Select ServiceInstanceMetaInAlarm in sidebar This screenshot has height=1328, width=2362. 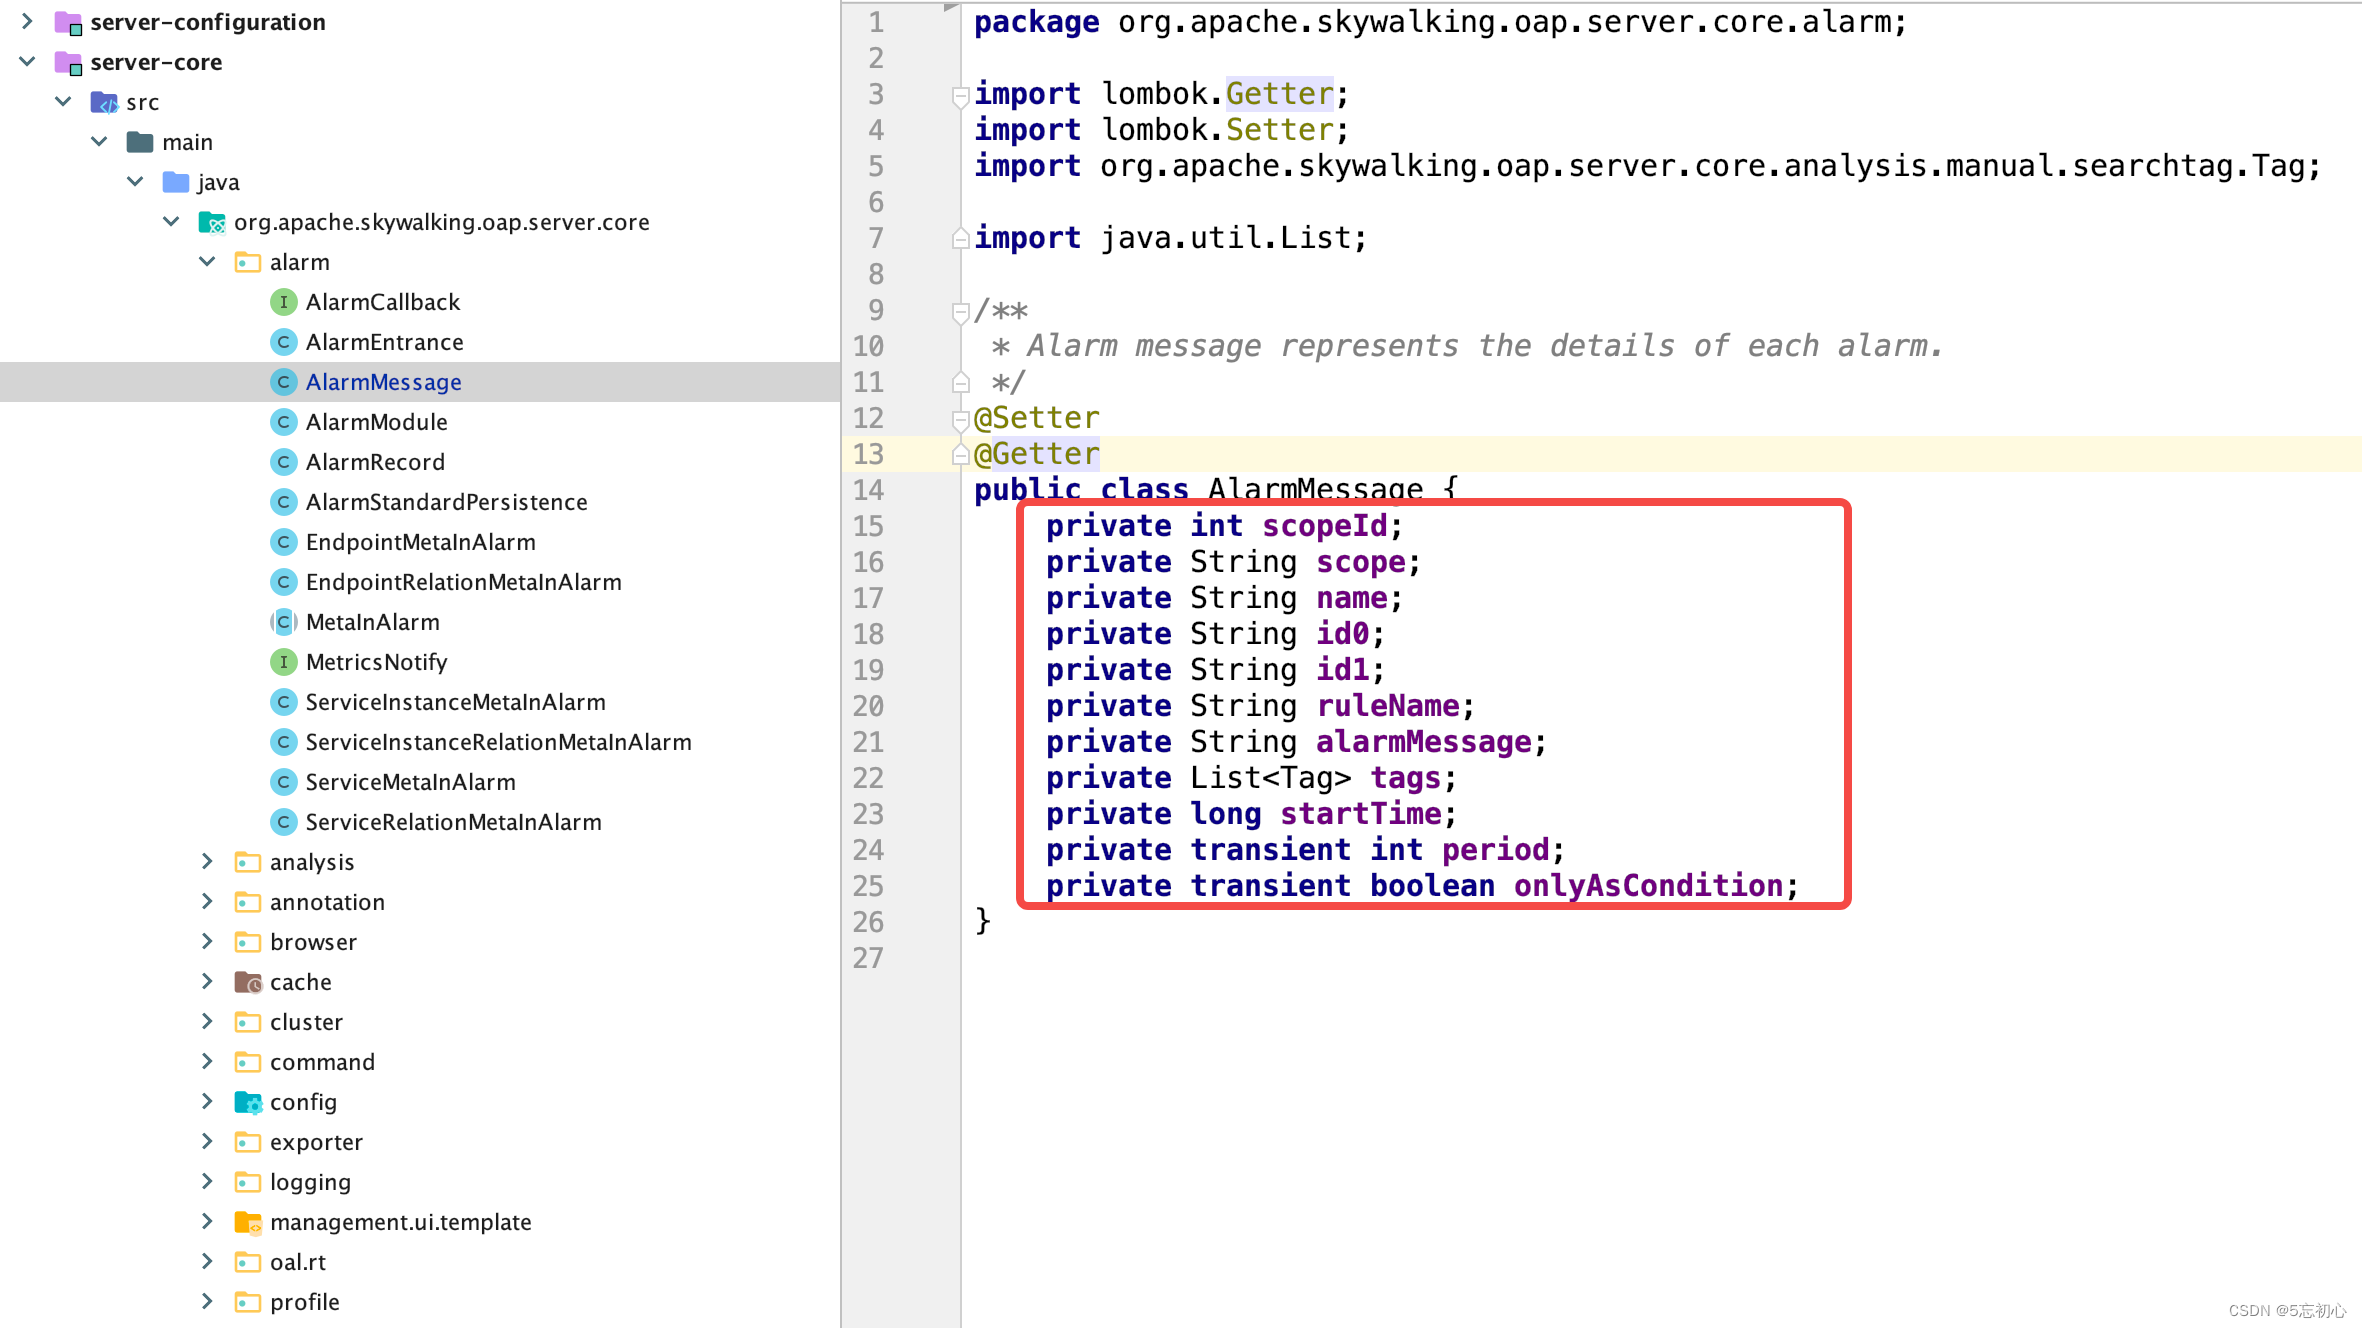coord(456,700)
